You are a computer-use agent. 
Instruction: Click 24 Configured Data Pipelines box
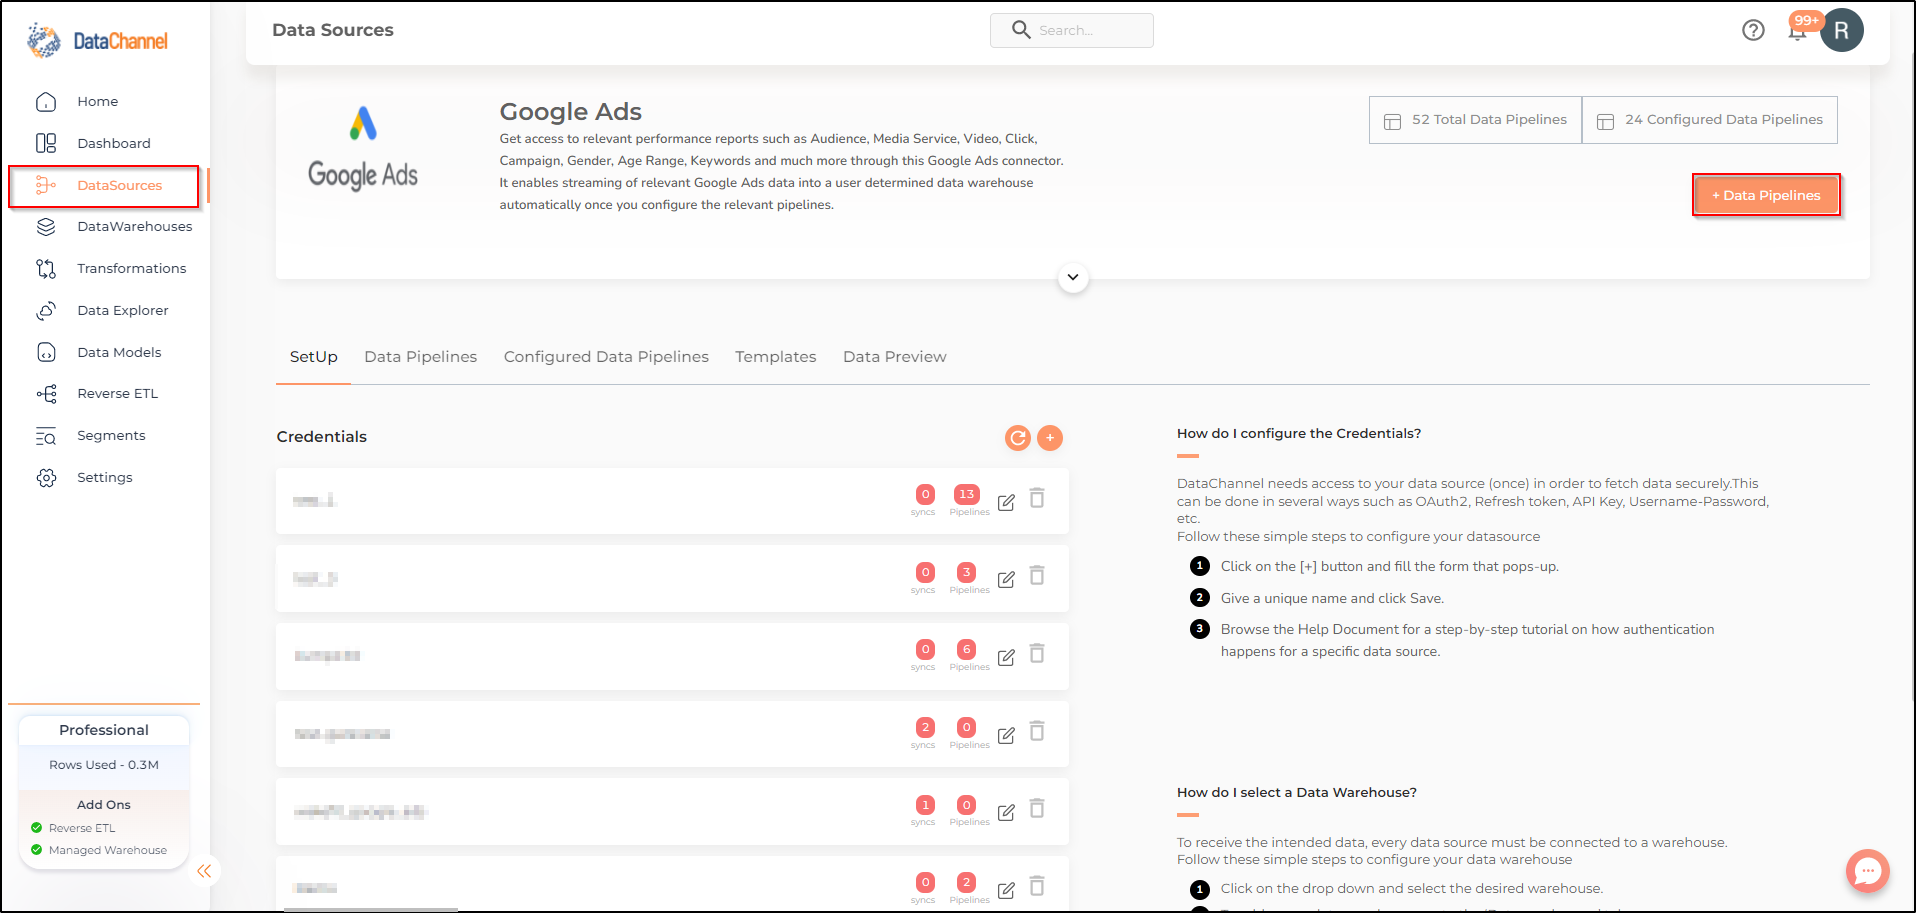click(1709, 120)
